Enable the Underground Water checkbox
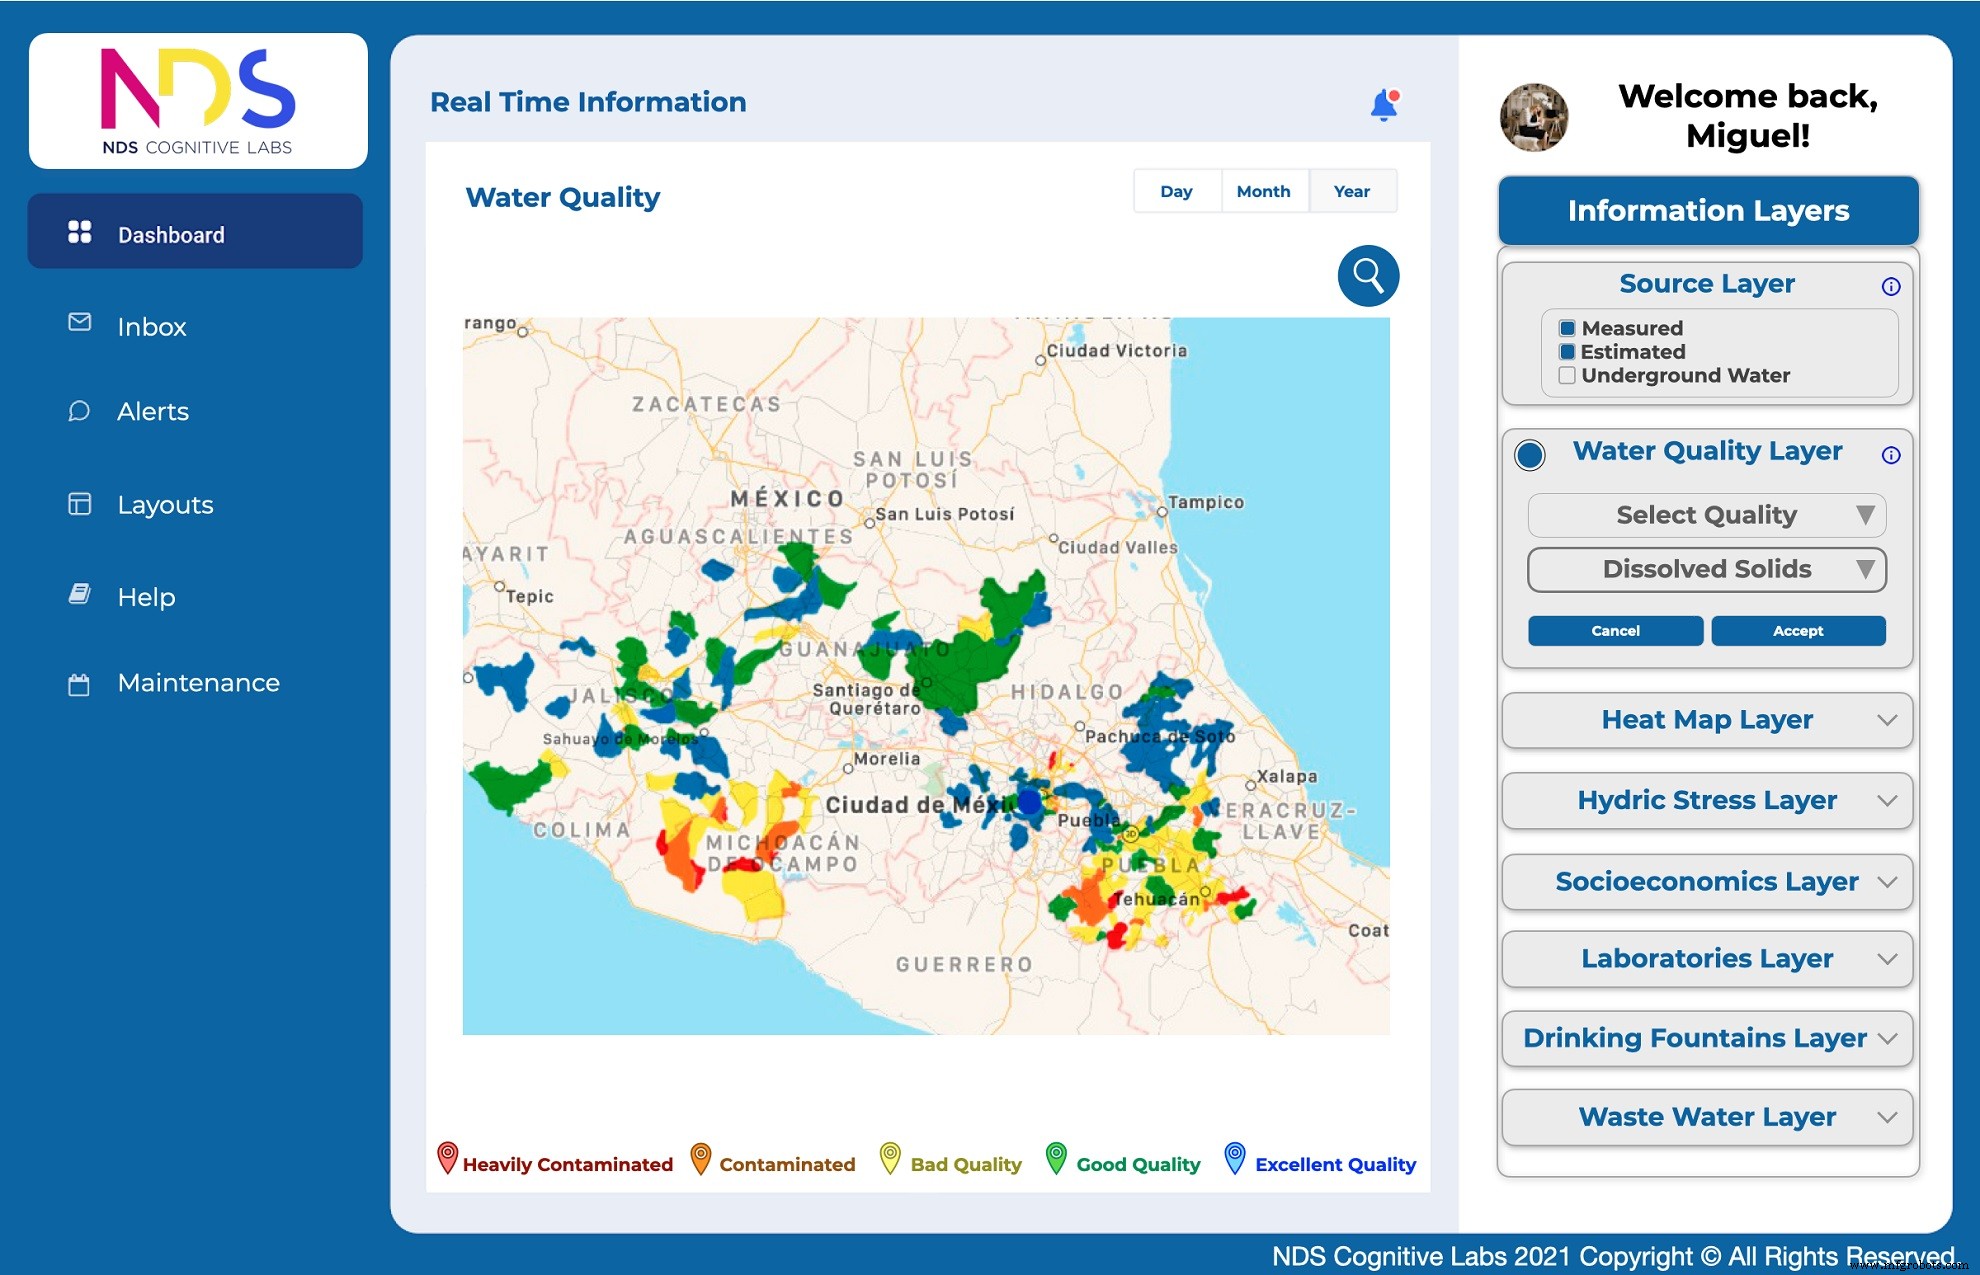This screenshot has height=1275, width=1980. point(1566,375)
